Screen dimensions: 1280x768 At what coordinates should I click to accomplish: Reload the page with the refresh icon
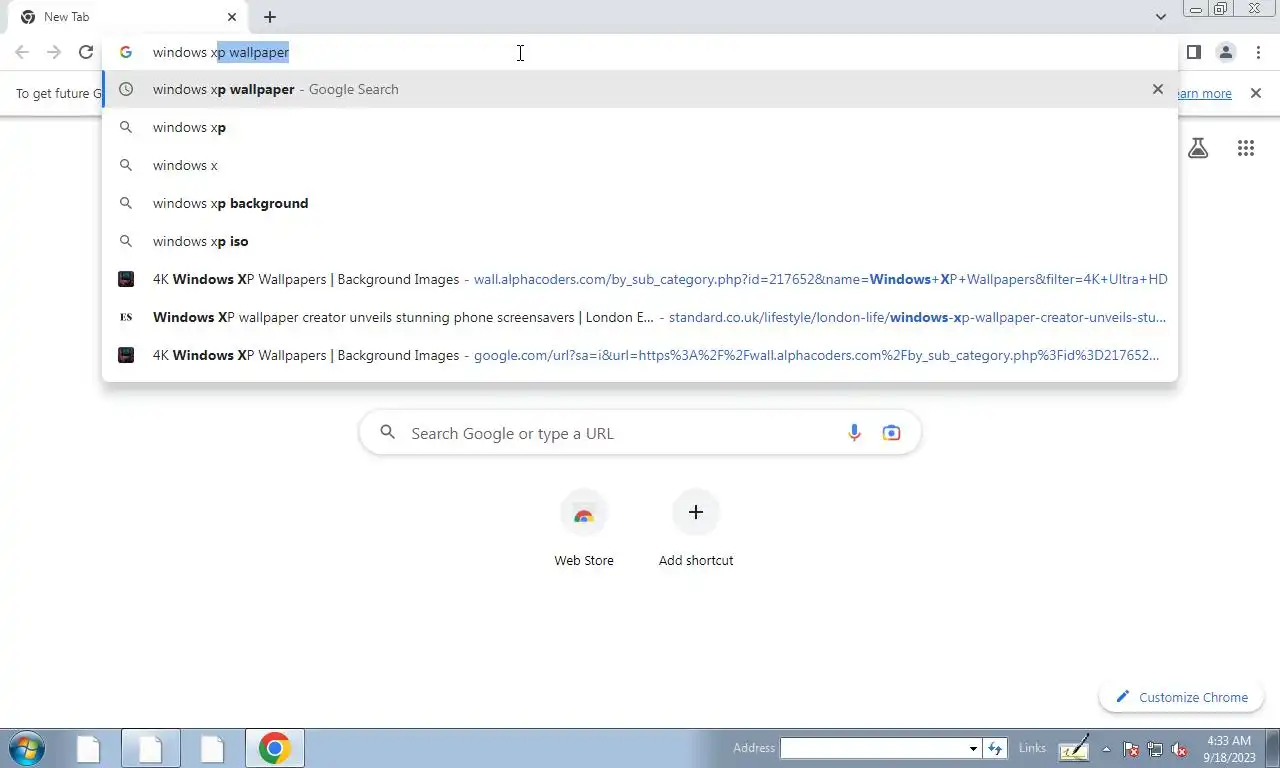click(86, 52)
